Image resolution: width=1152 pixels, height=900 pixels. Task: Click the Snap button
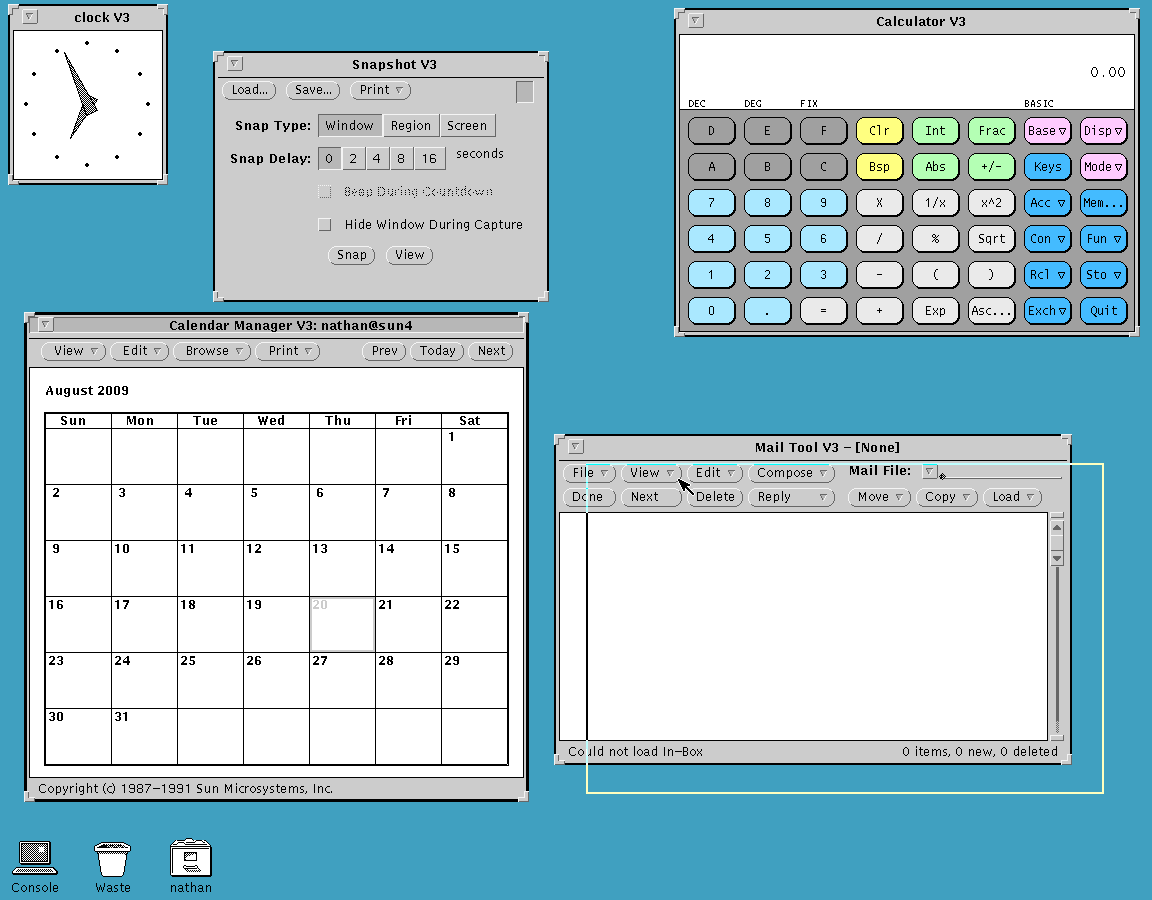351,255
